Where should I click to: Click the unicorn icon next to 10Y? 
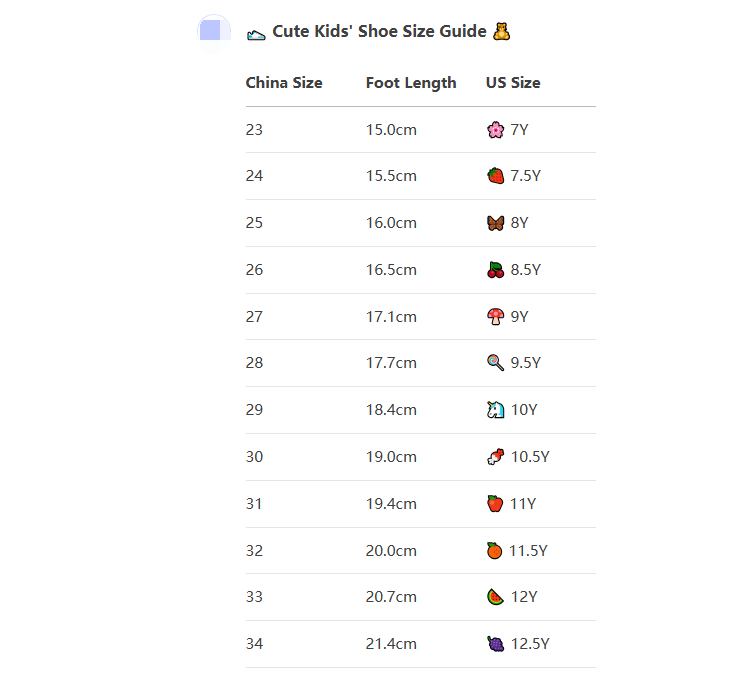click(x=495, y=410)
